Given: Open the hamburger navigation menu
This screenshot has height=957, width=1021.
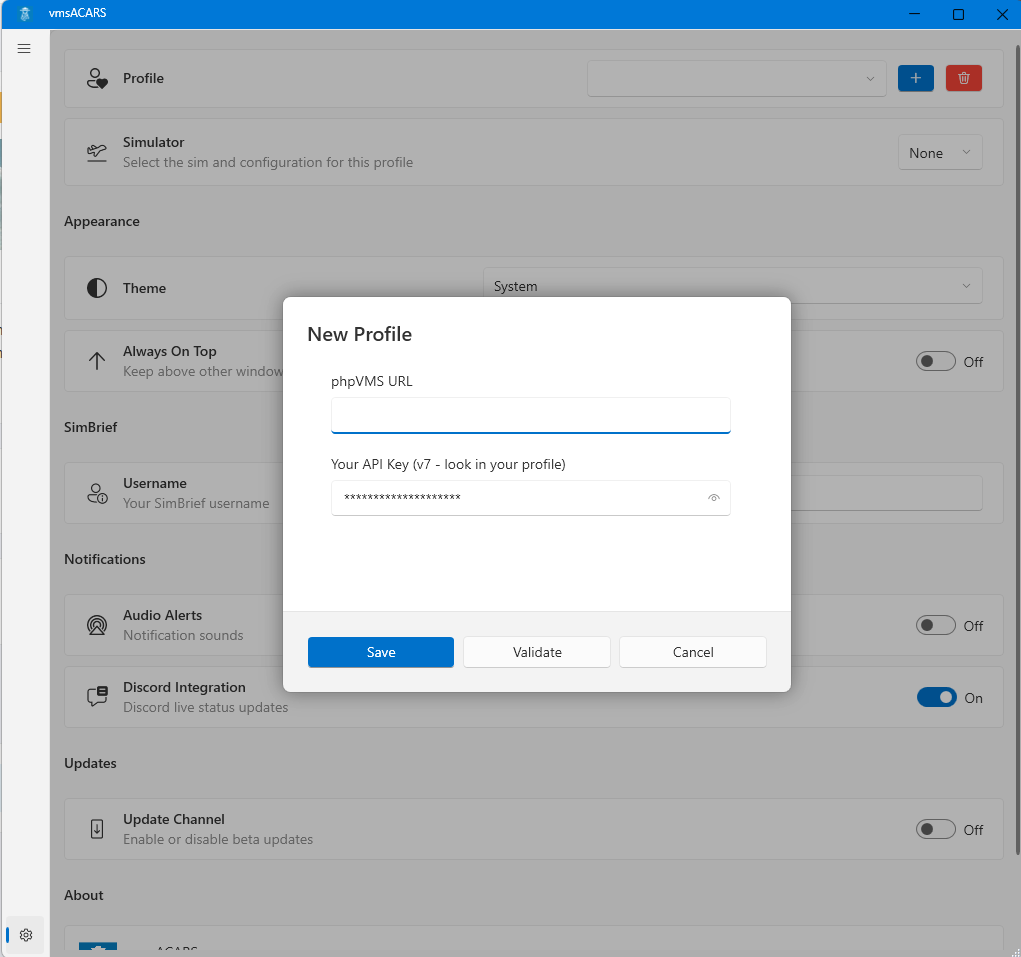Looking at the screenshot, I should tap(24, 48).
